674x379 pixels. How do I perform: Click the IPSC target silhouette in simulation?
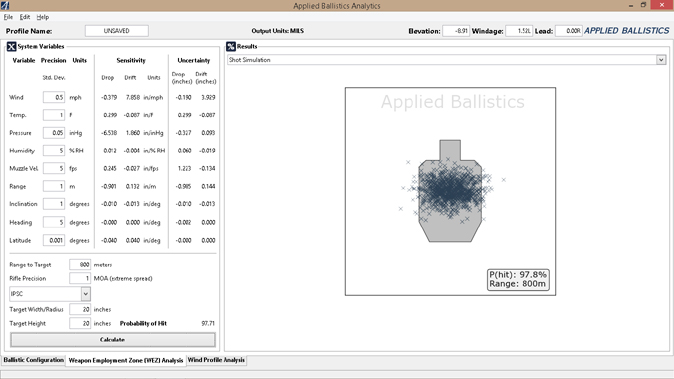[x=450, y=191]
